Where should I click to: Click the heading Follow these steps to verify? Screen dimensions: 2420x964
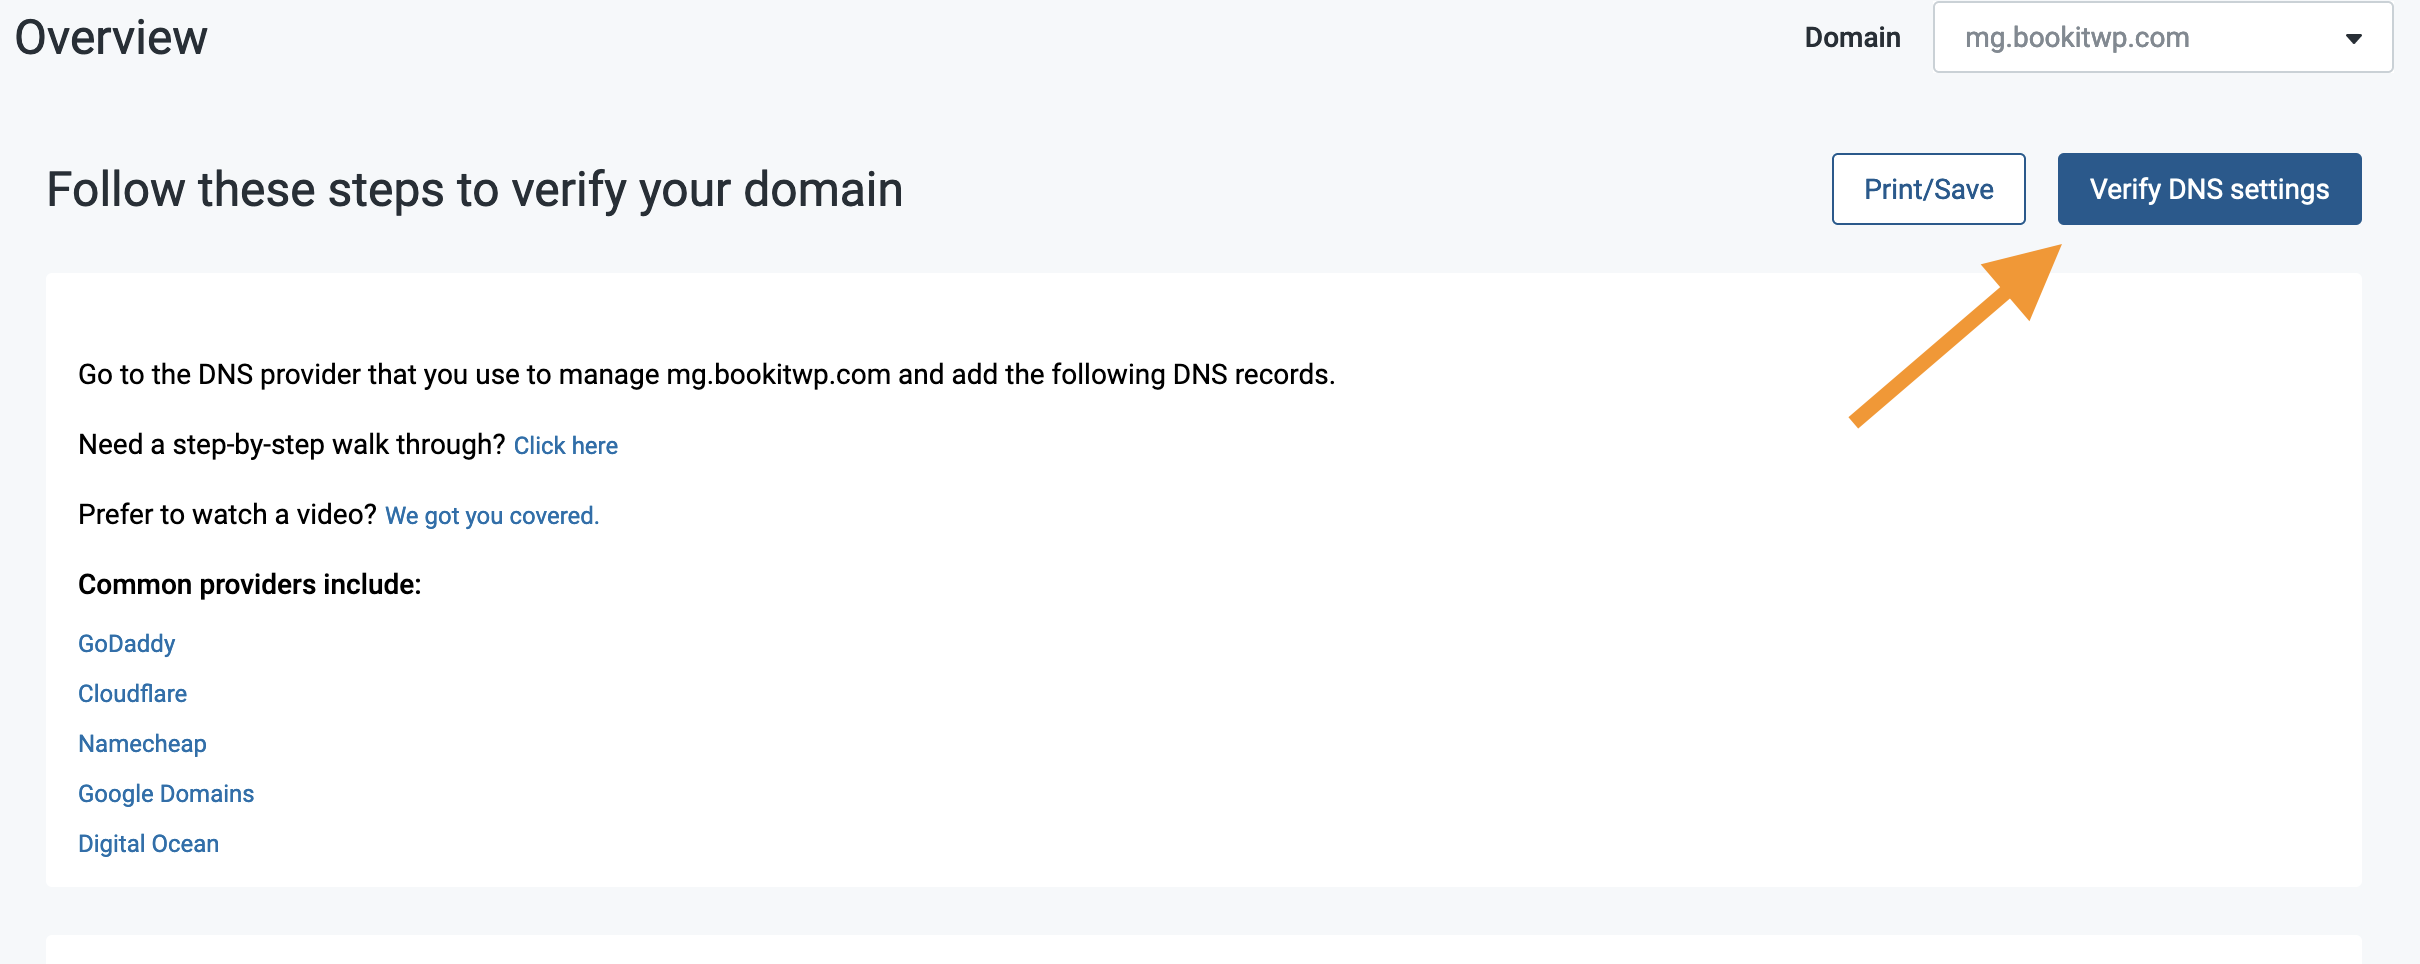[474, 188]
